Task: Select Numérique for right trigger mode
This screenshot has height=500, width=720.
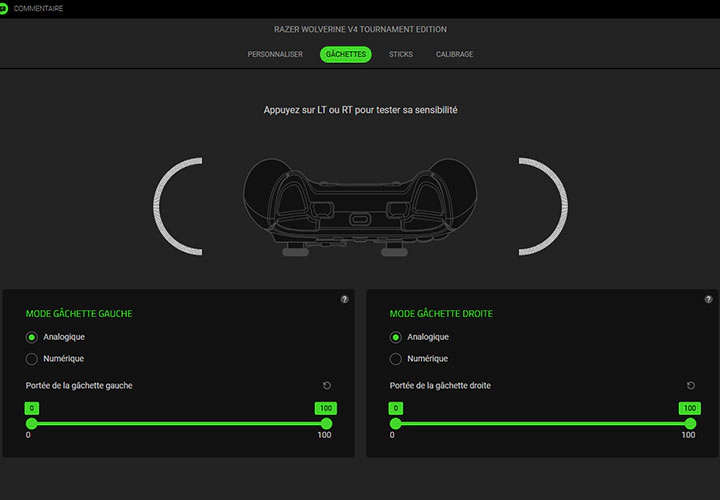Action: coord(395,359)
